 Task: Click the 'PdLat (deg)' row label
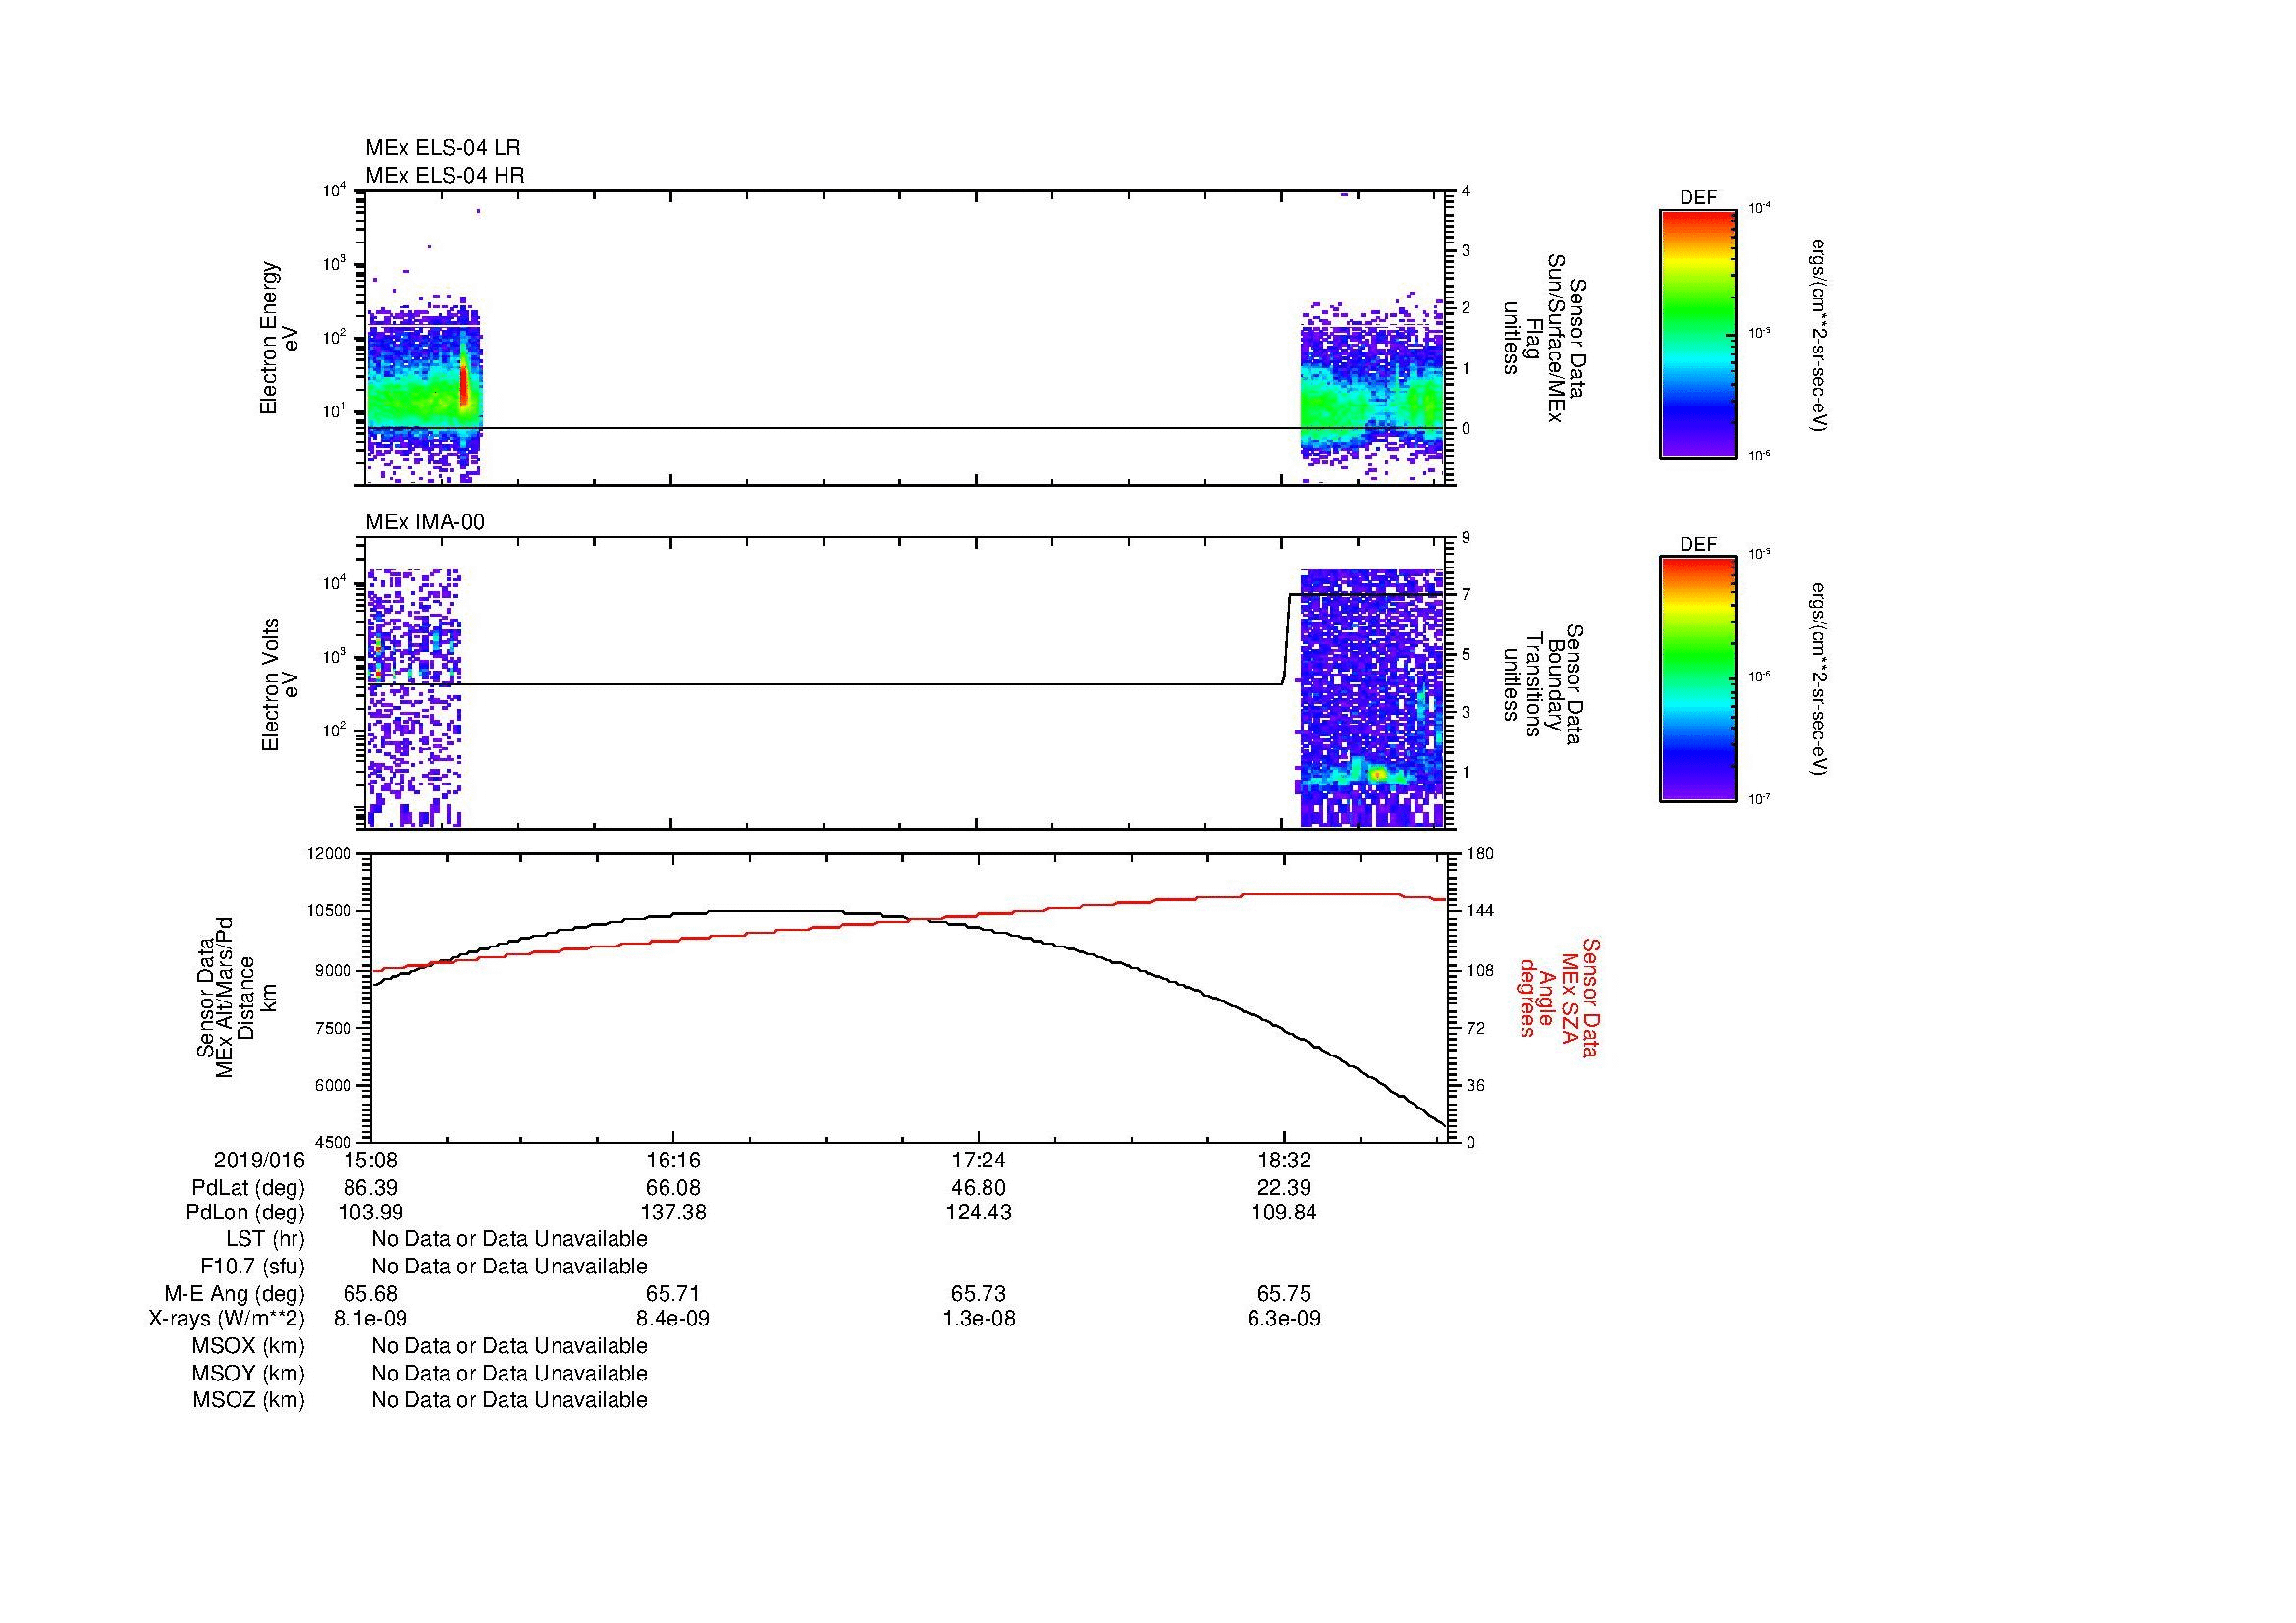[x=248, y=1188]
